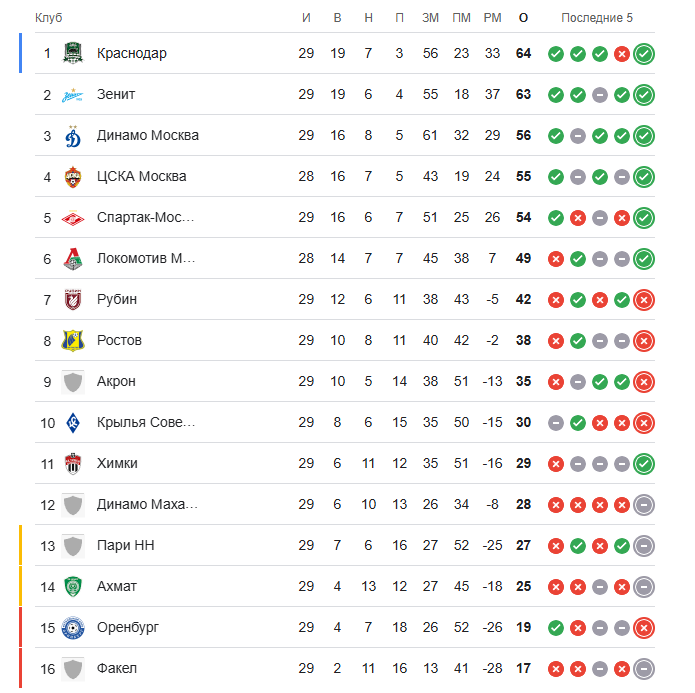Select Rubin's latest match loss indicator
The image size is (695, 693).
pos(644,300)
